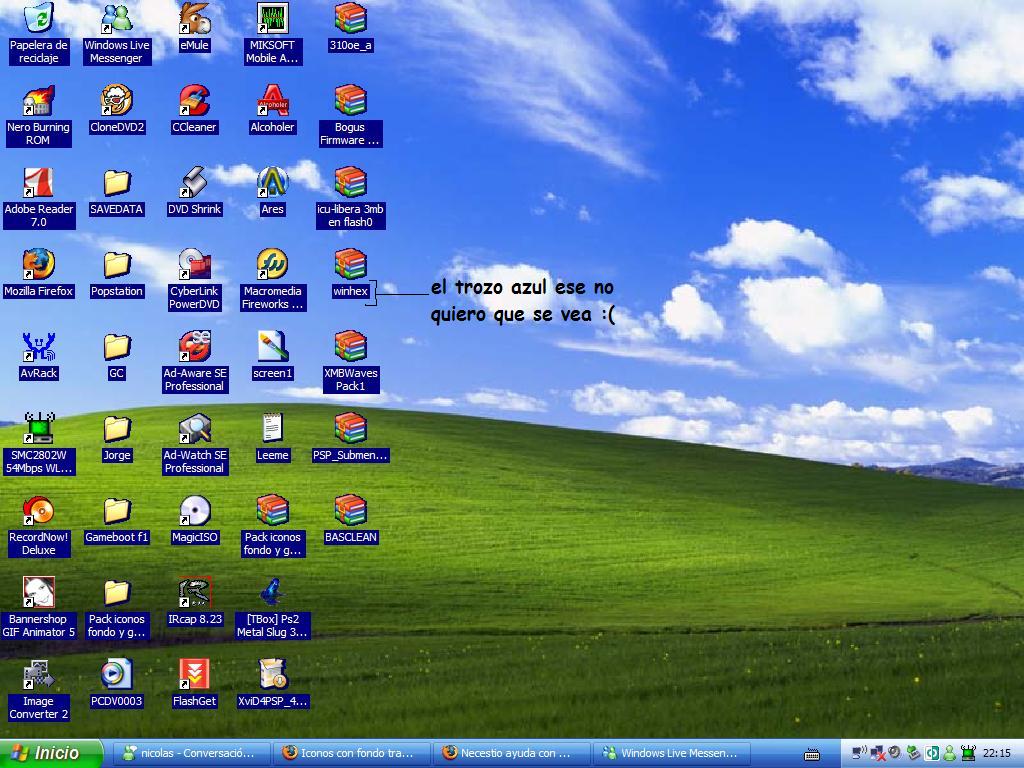Switch to Necestio ayuda con... Firefox window
Screen dimensions: 1024x768
tap(511, 754)
